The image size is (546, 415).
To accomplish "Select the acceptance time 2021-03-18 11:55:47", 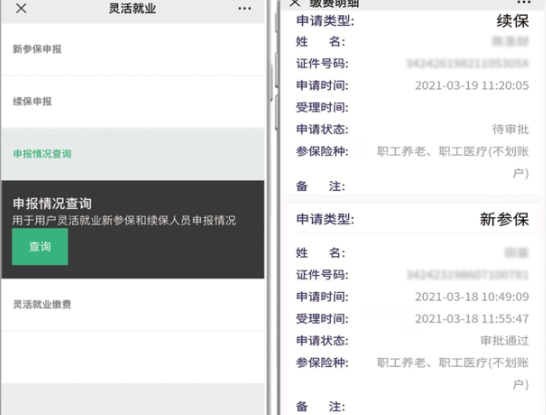I will (x=472, y=319).
